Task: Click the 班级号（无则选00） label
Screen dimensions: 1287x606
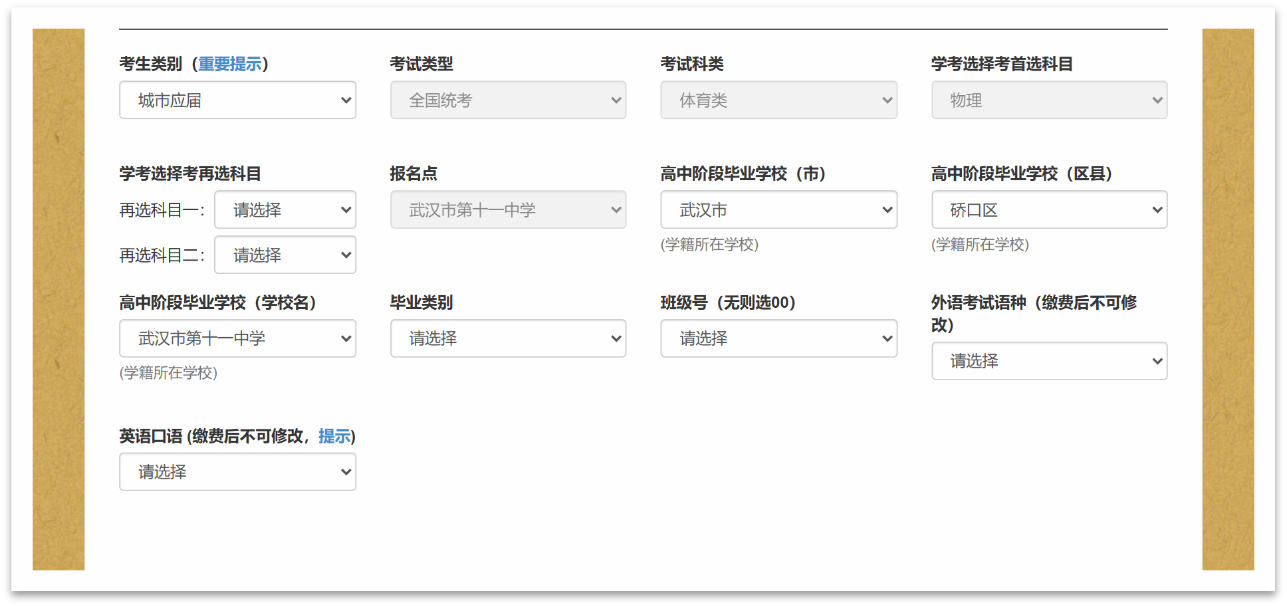Action: [728, 302]
